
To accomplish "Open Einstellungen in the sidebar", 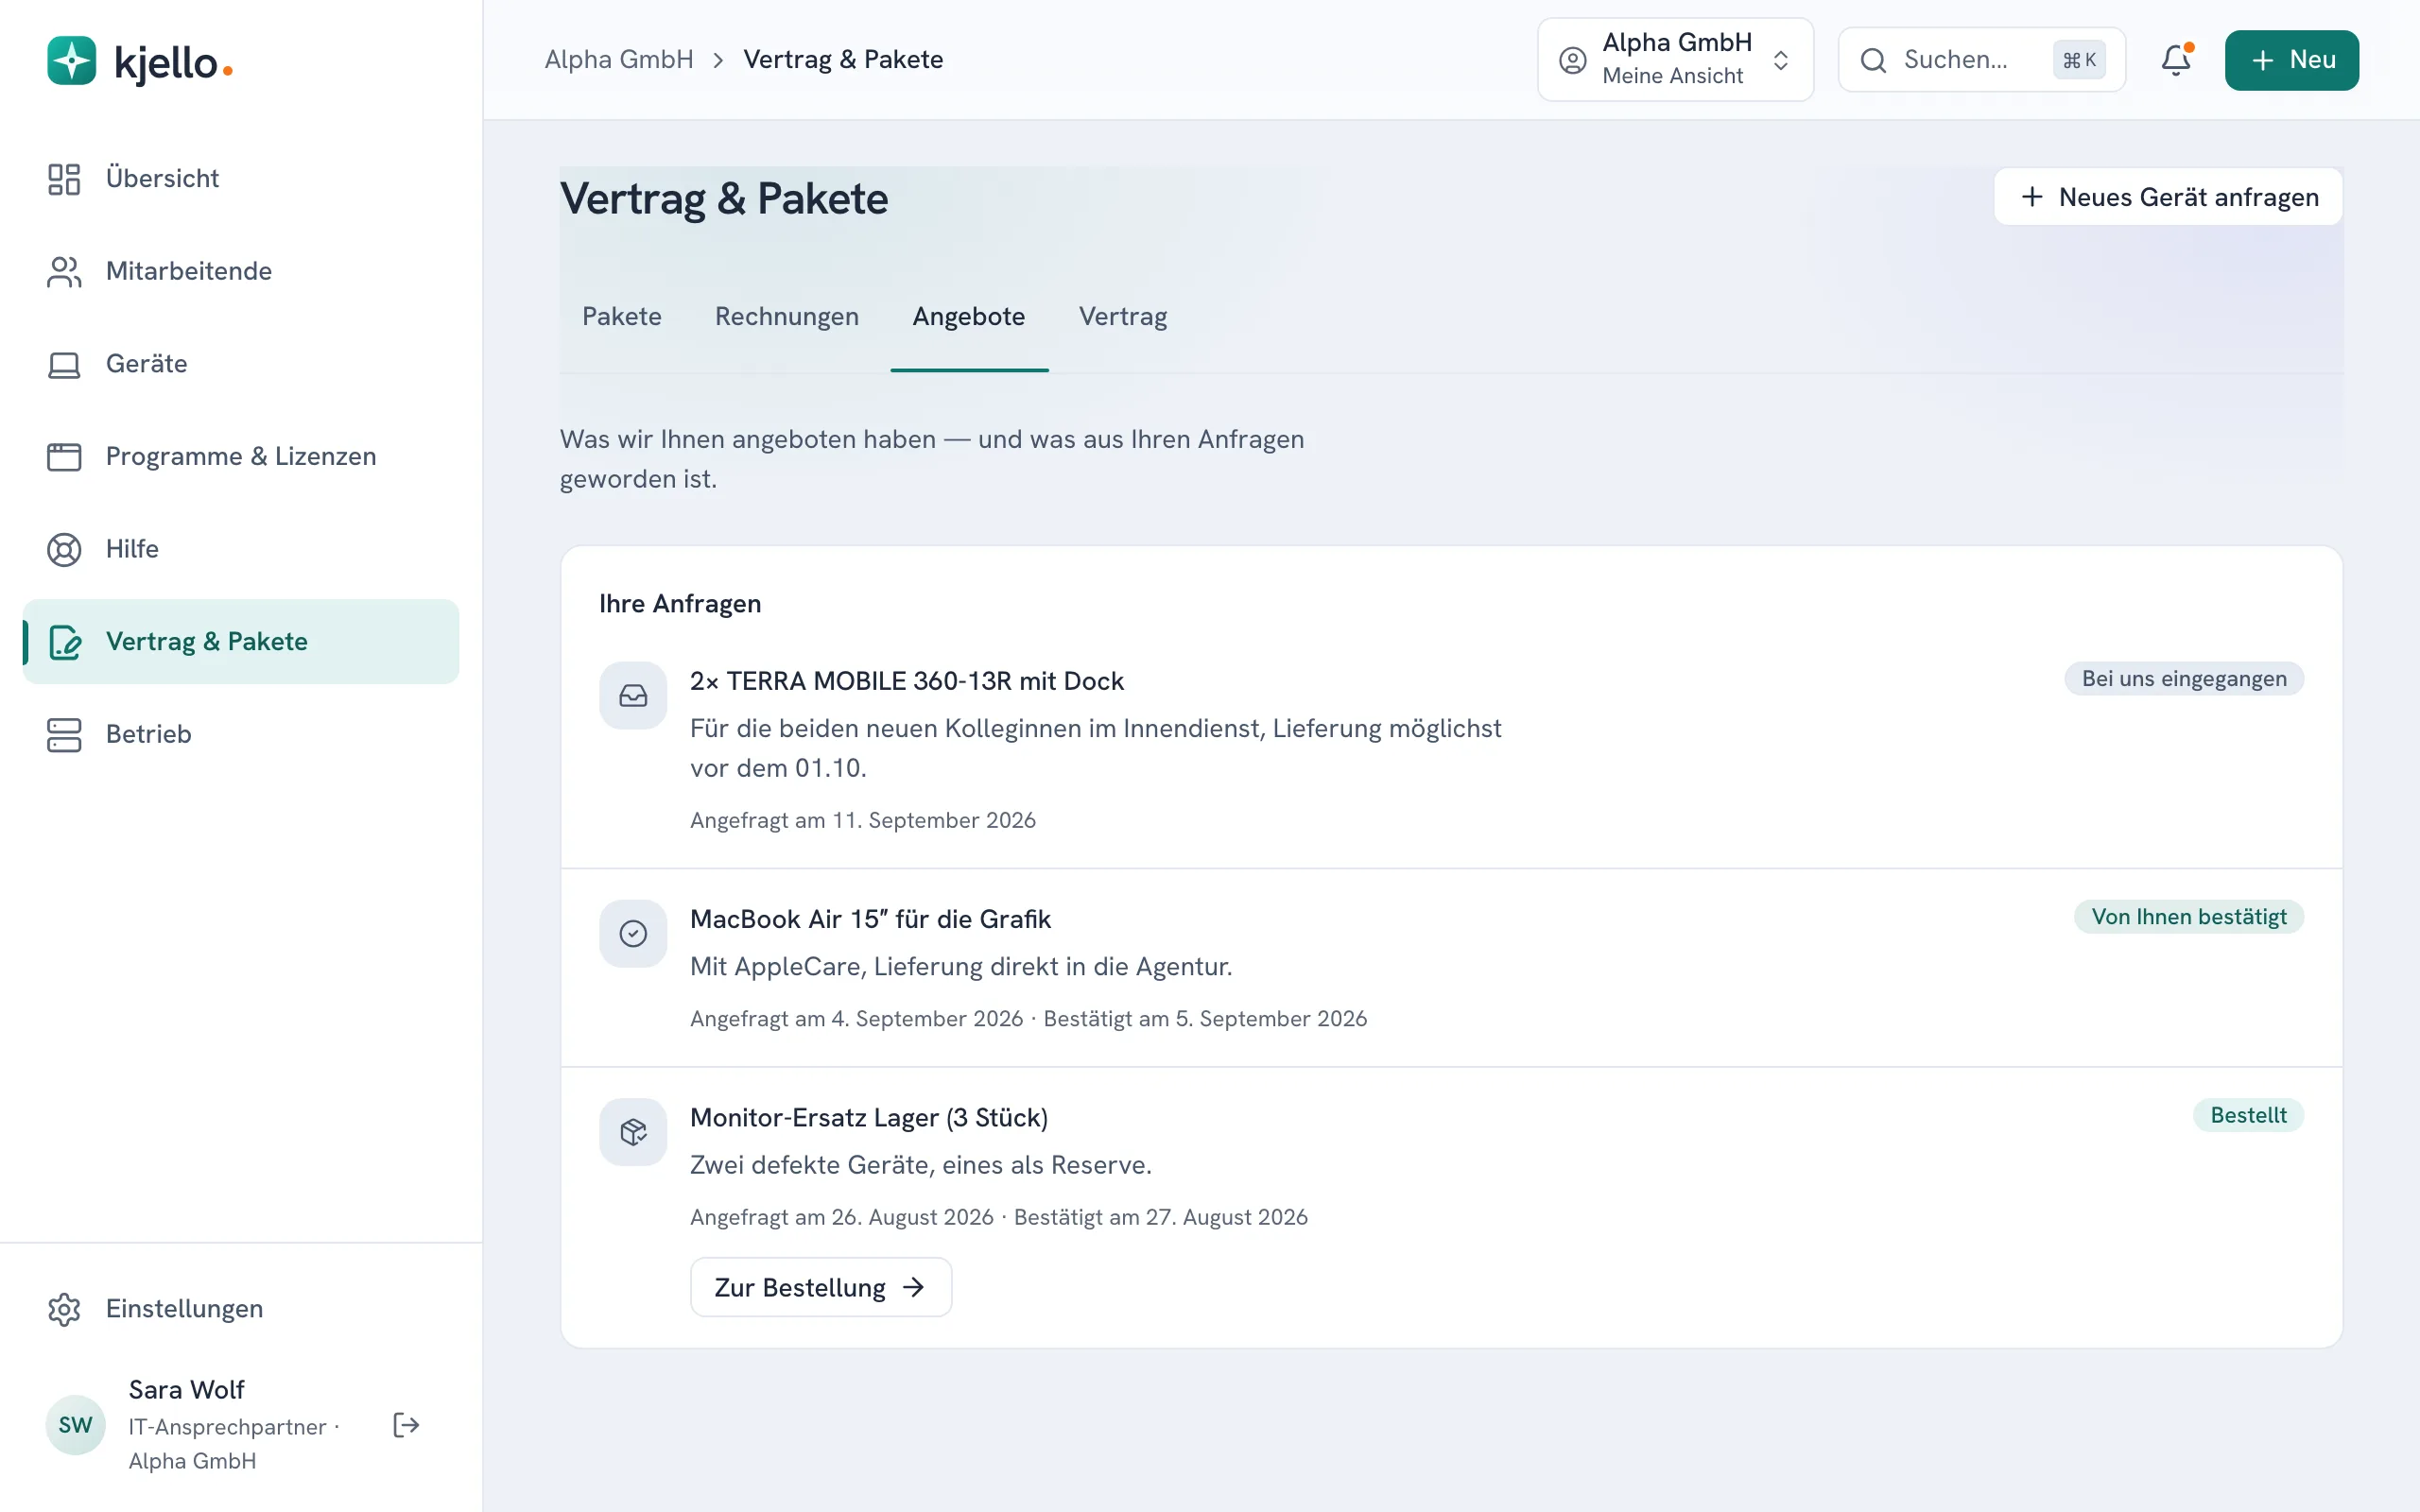I will [241, 1310].
